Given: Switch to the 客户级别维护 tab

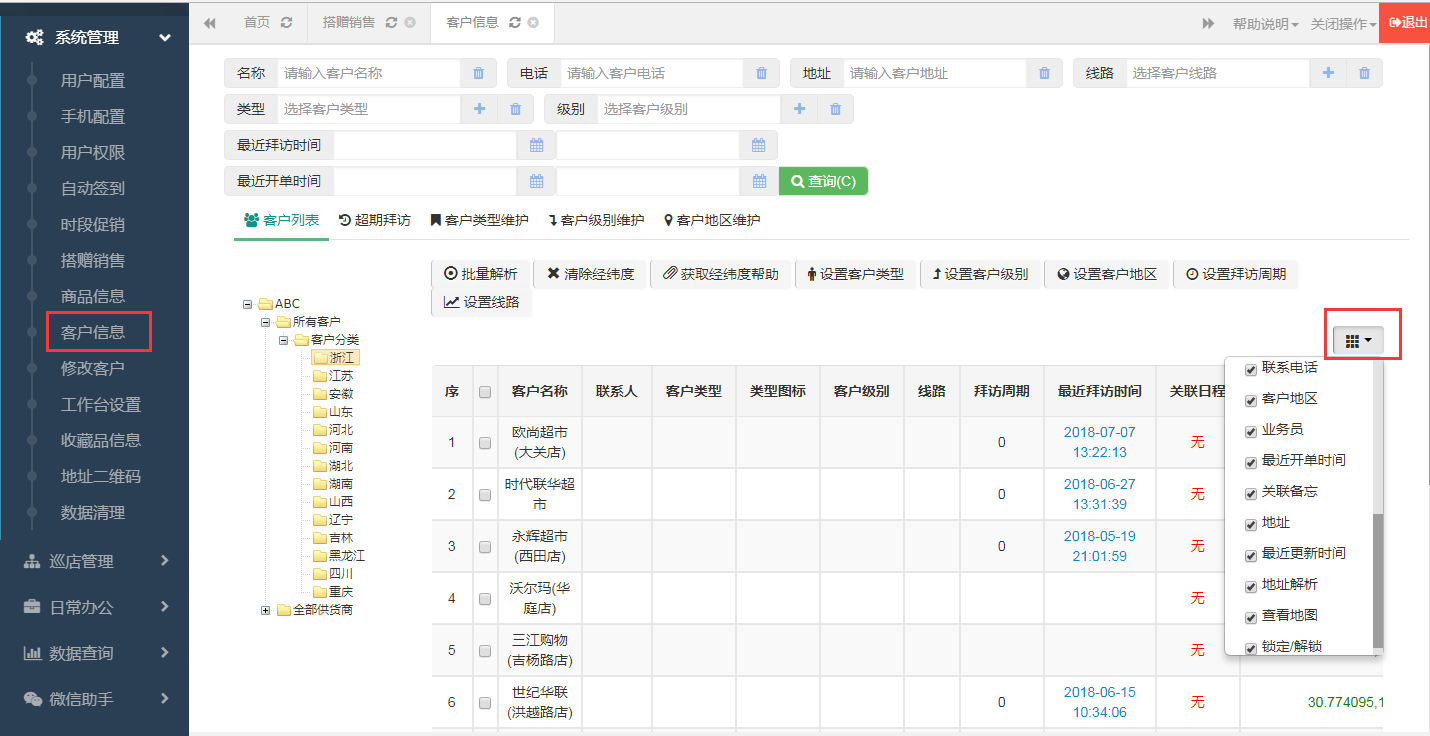Looking at the screenshot, I should tap(596, 220).
